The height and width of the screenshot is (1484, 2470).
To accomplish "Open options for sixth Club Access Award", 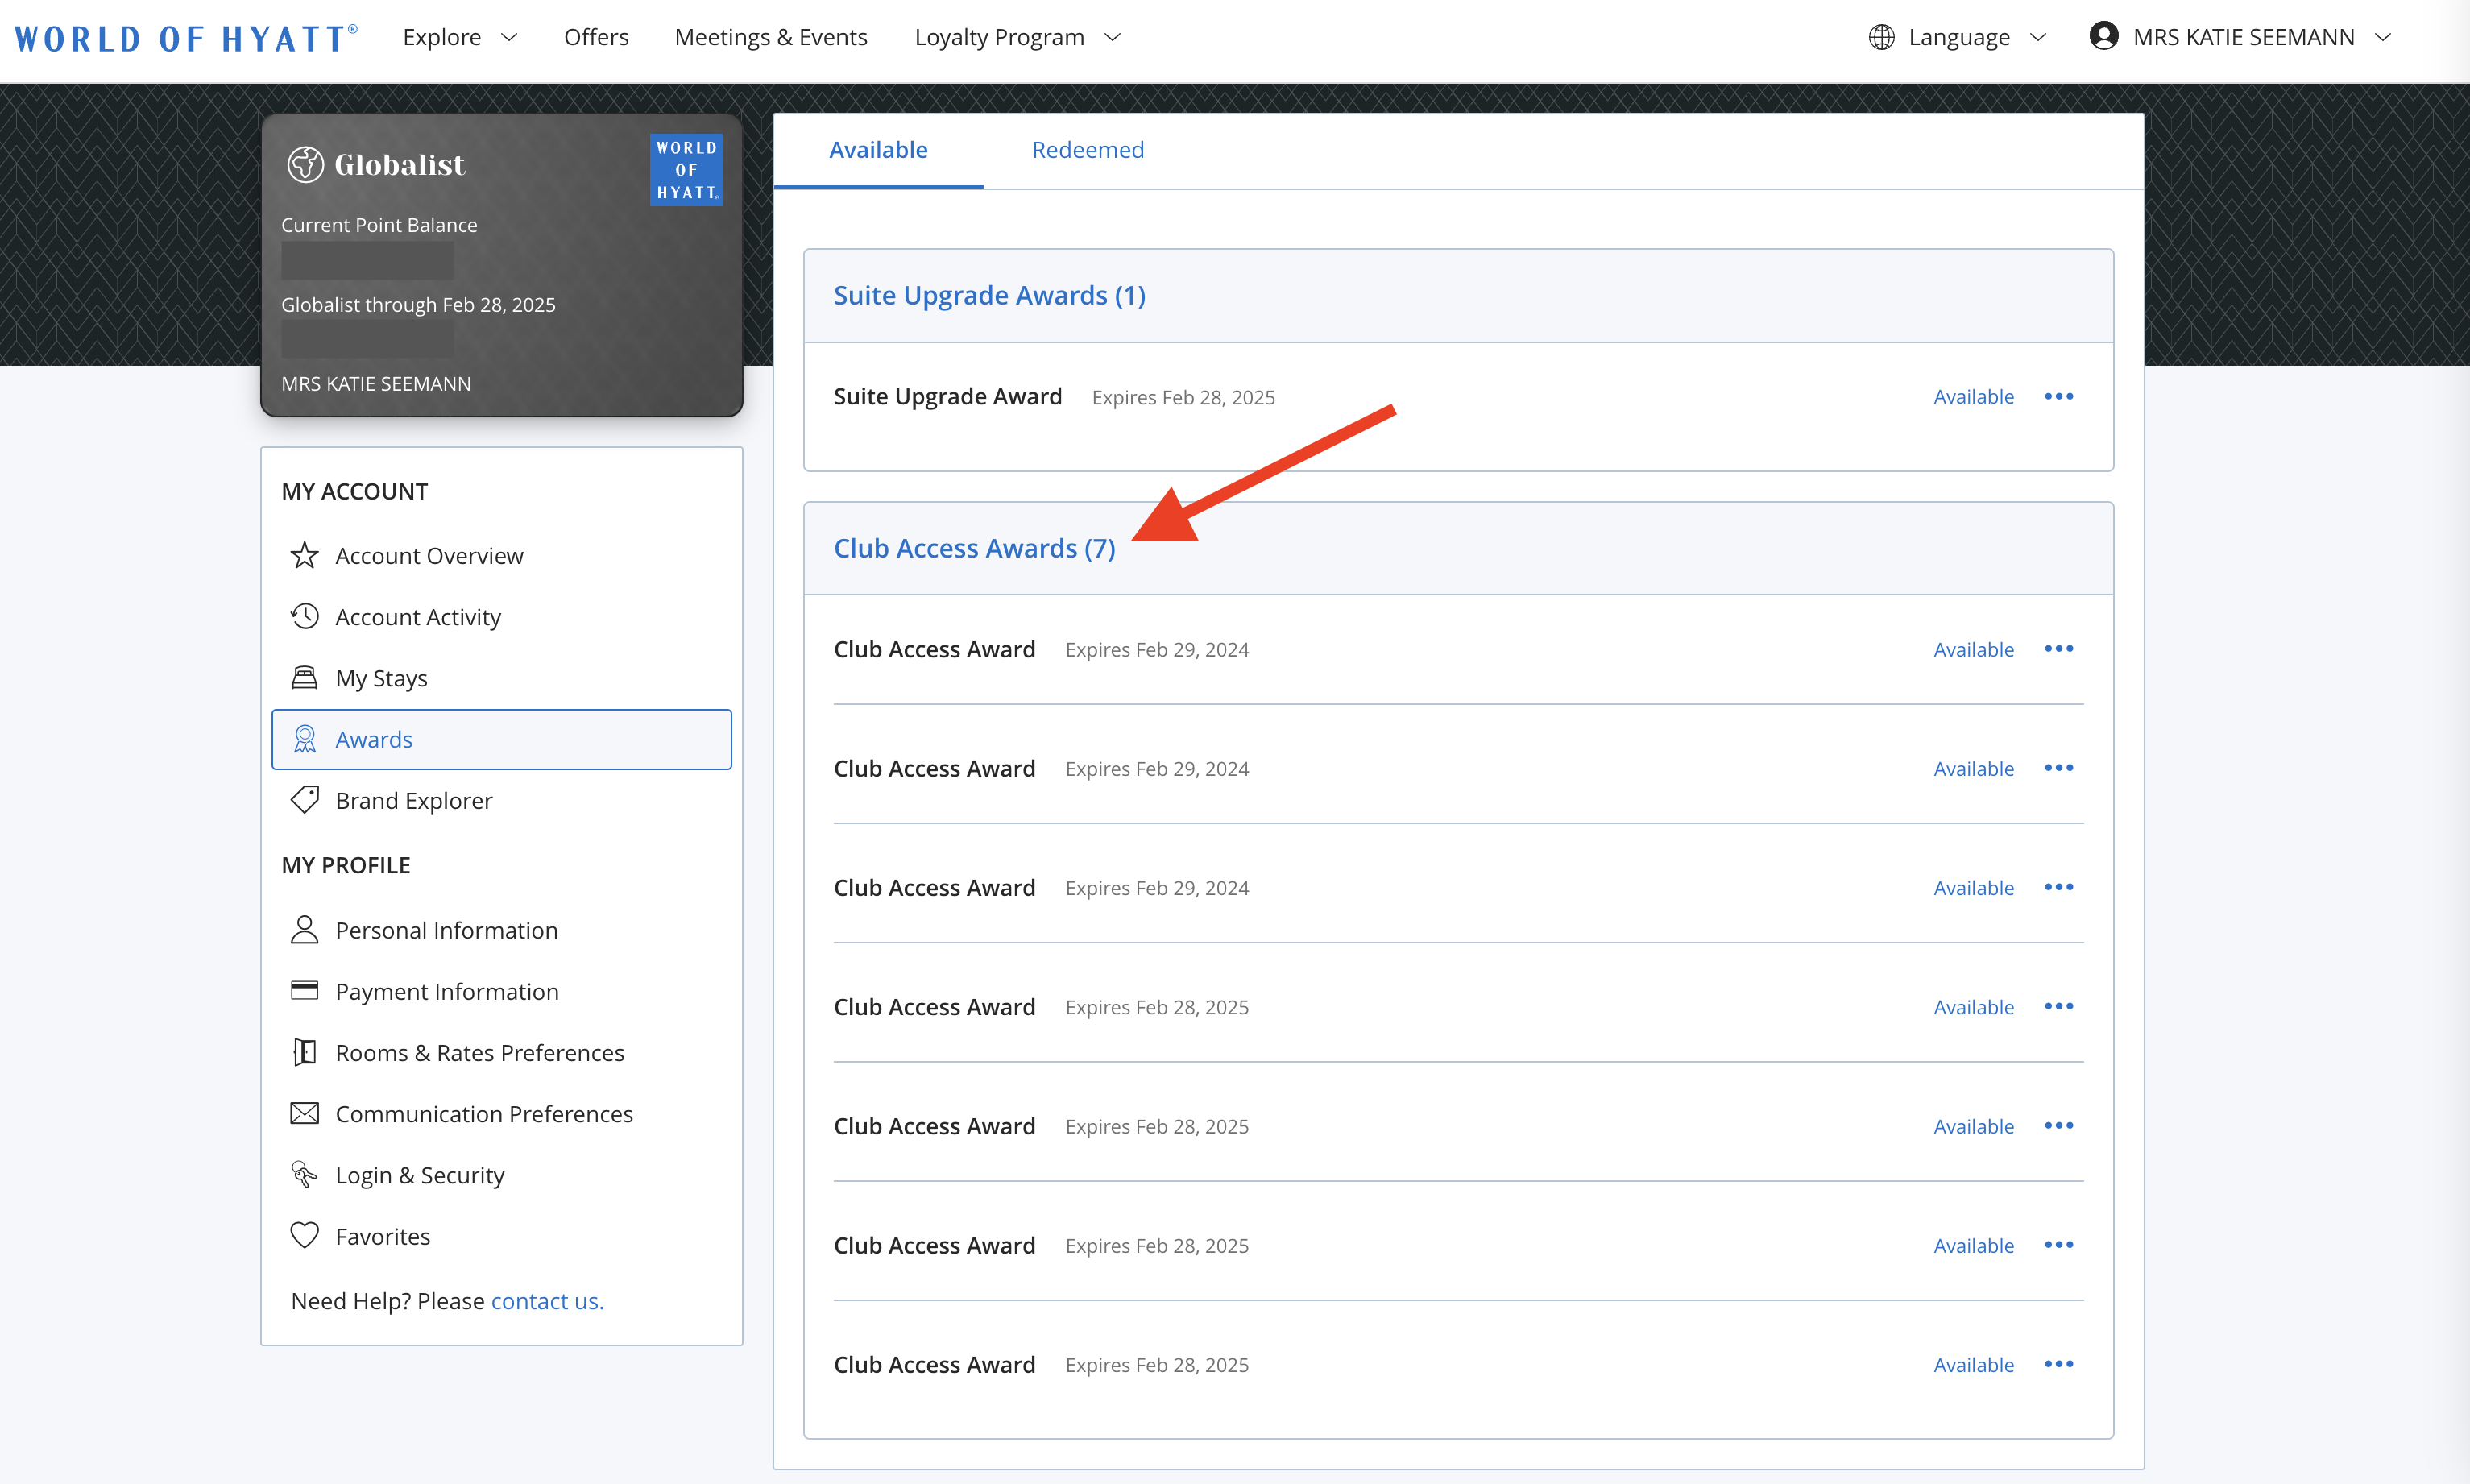I will coord(2059,1244).
